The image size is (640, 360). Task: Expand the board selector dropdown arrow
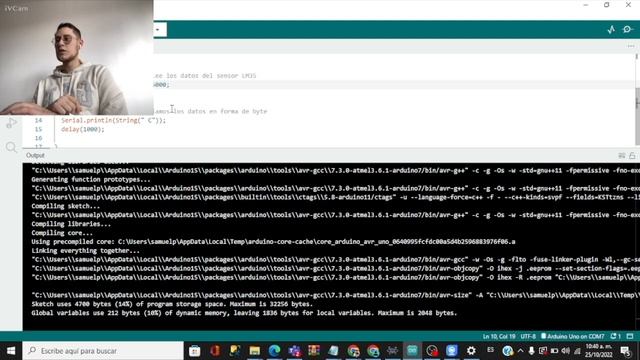(158, 29)
